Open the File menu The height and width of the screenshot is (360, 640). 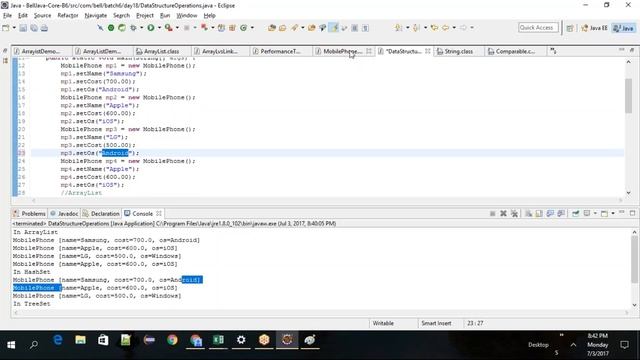(7, 16)
